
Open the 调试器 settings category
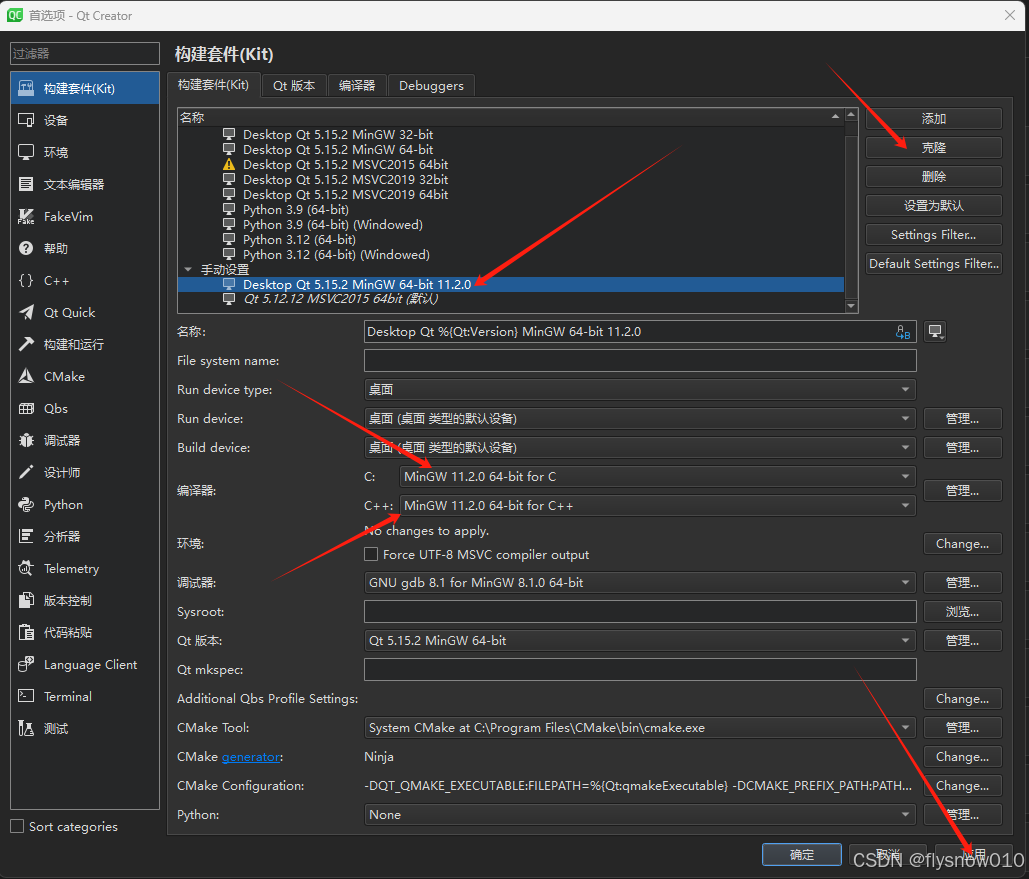85,440
